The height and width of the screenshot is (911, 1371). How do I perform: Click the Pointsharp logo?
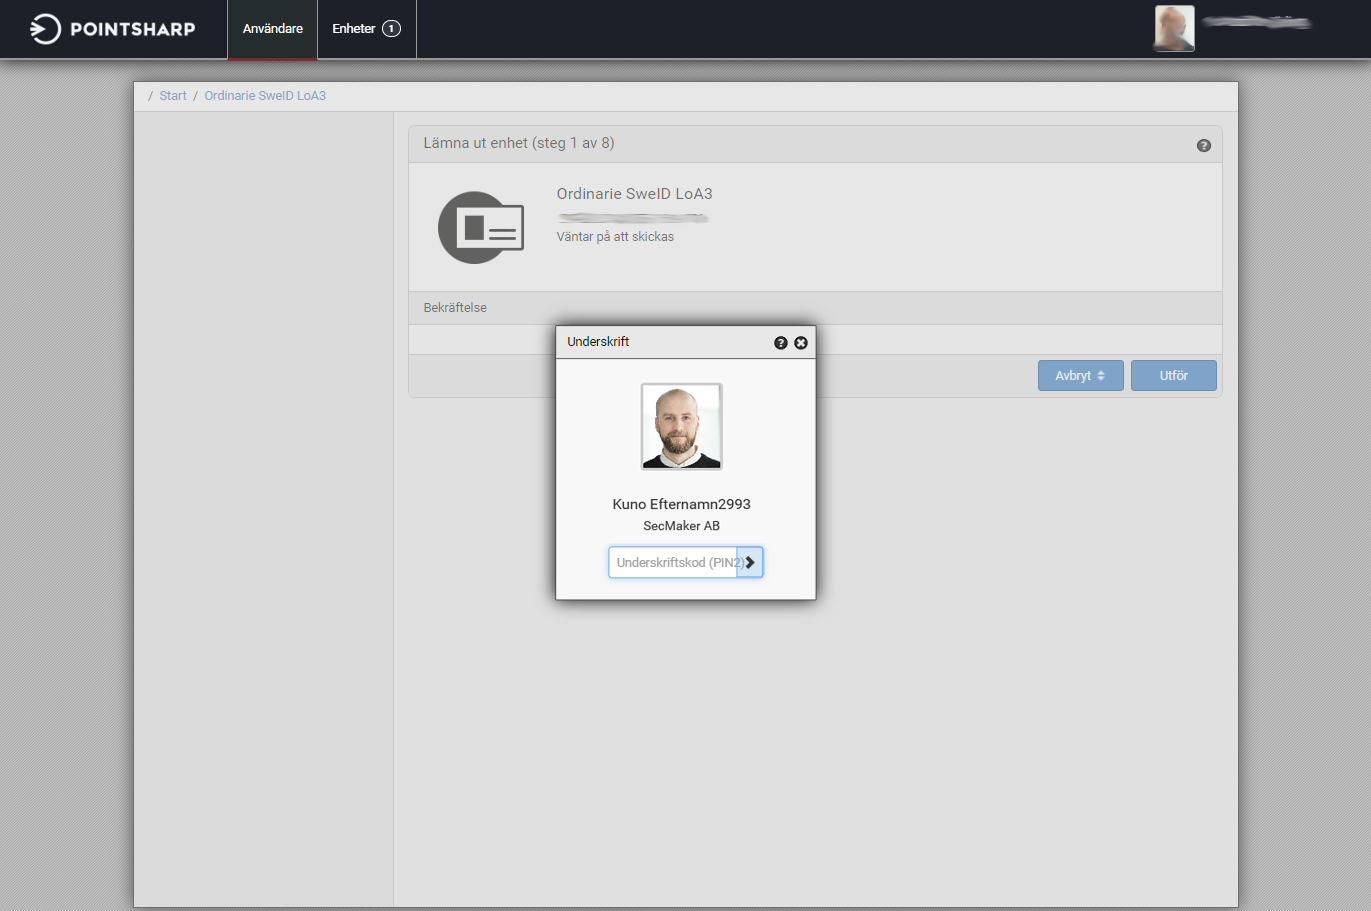click(x=112, y=29)
